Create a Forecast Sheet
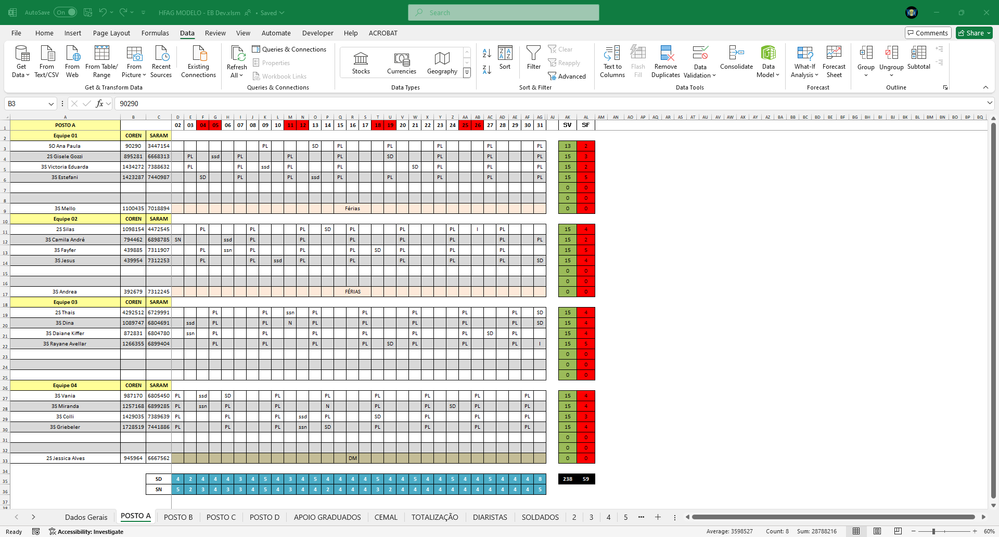Image resolution: width=999 pixels, height=537 pixels. pyautogui.click(x=833, y=62)
